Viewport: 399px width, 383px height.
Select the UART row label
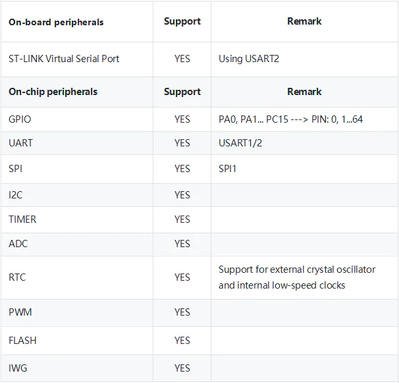pyautogui.click(x=21, y=143)
